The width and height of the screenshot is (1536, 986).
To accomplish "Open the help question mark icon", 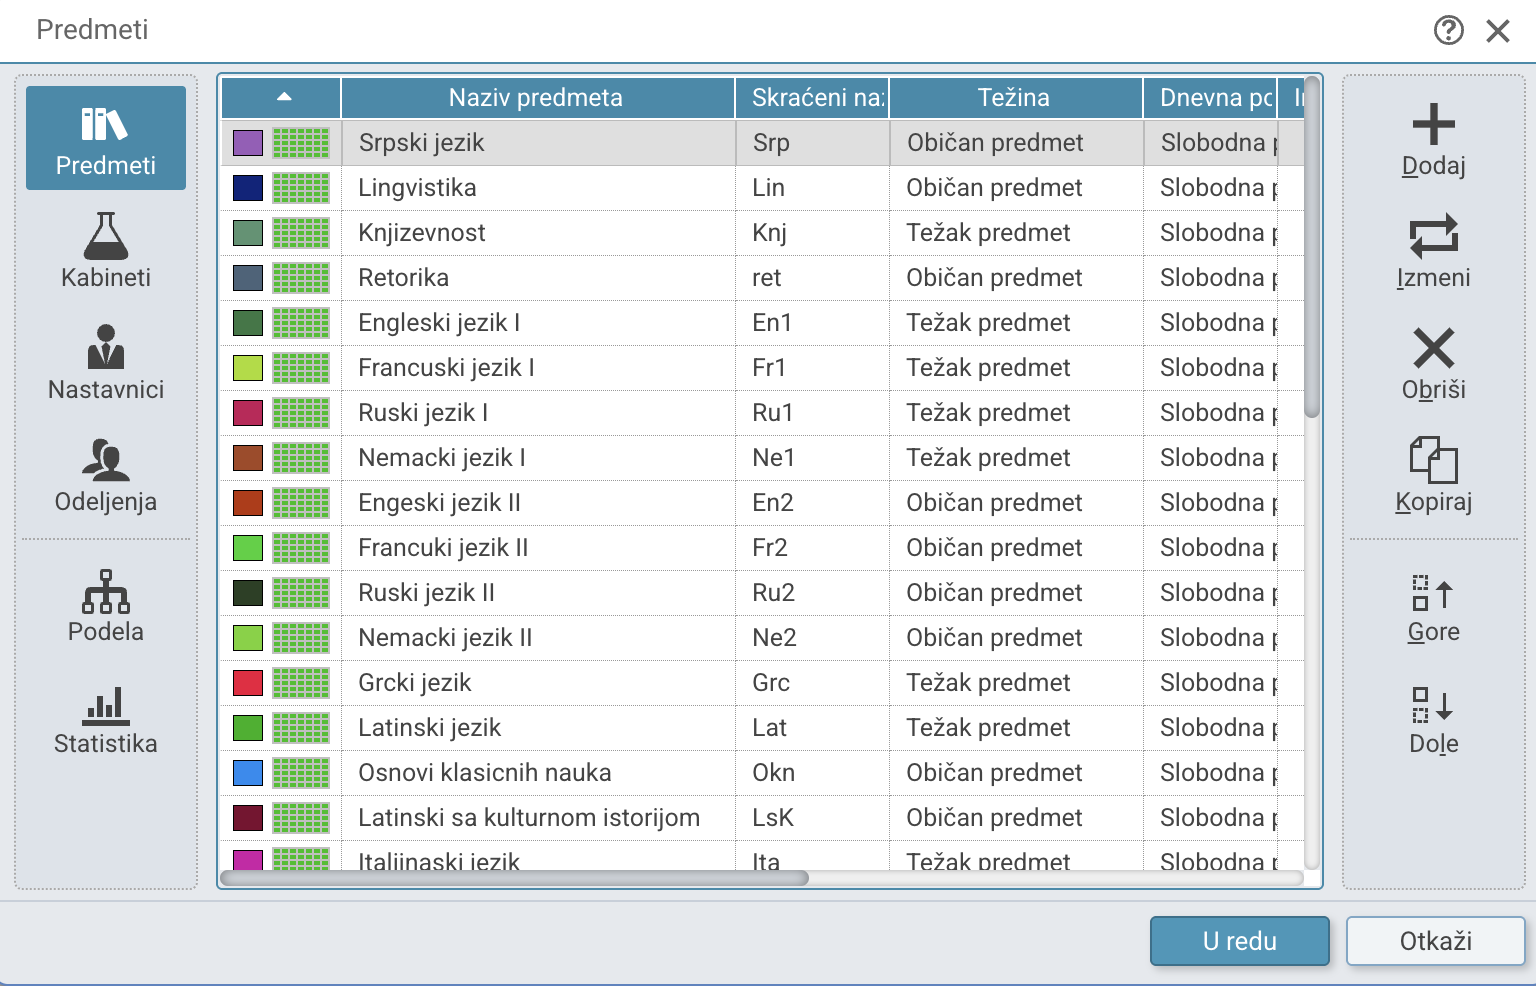I will coord(1448,30).
